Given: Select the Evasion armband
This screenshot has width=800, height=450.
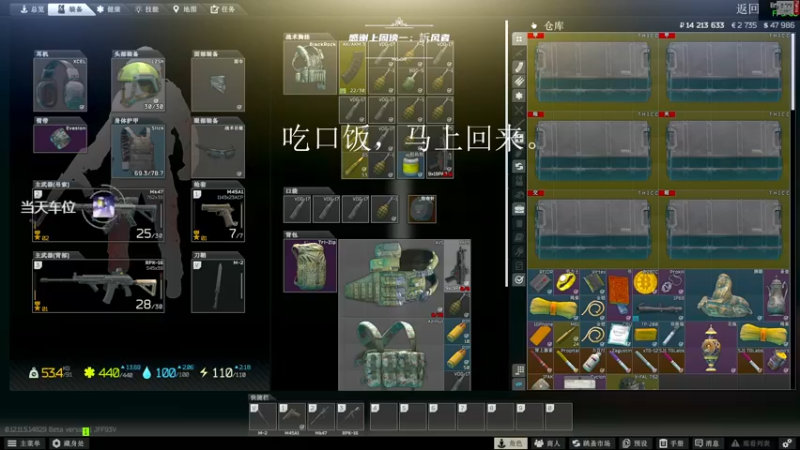Looking at the screenshot, I should point(60,138).
